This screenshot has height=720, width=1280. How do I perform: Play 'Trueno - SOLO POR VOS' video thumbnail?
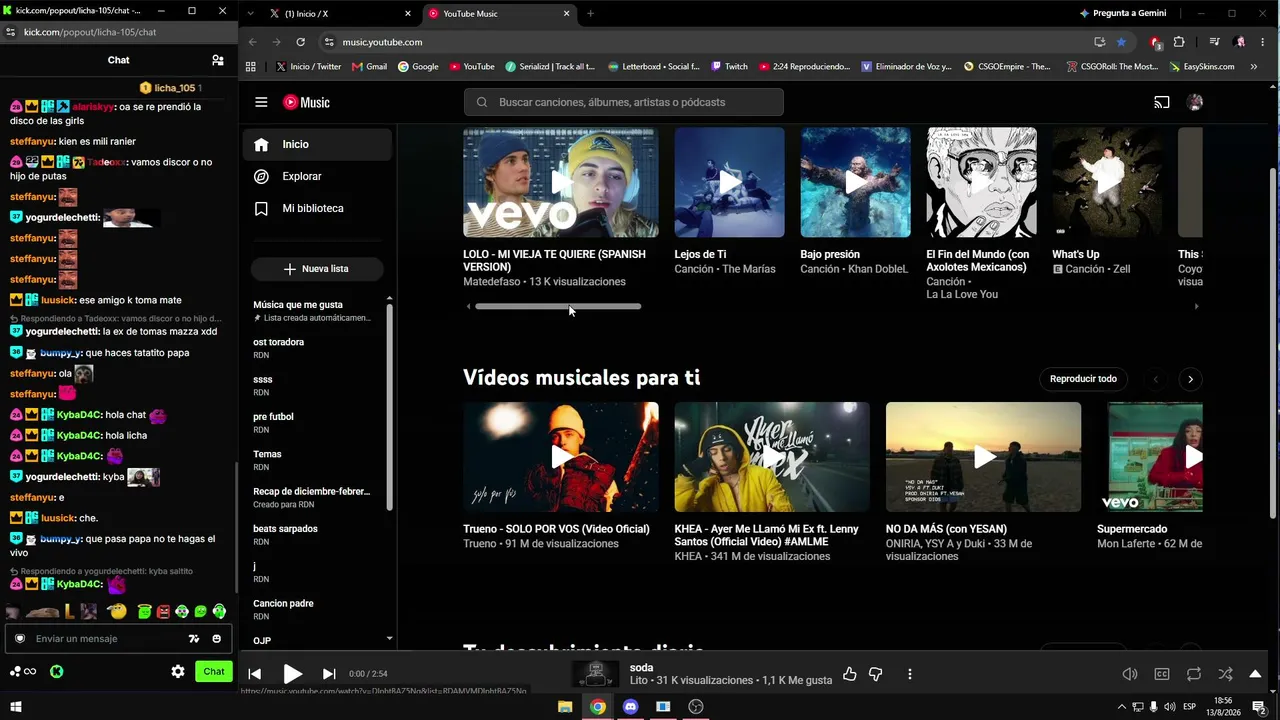561,457
